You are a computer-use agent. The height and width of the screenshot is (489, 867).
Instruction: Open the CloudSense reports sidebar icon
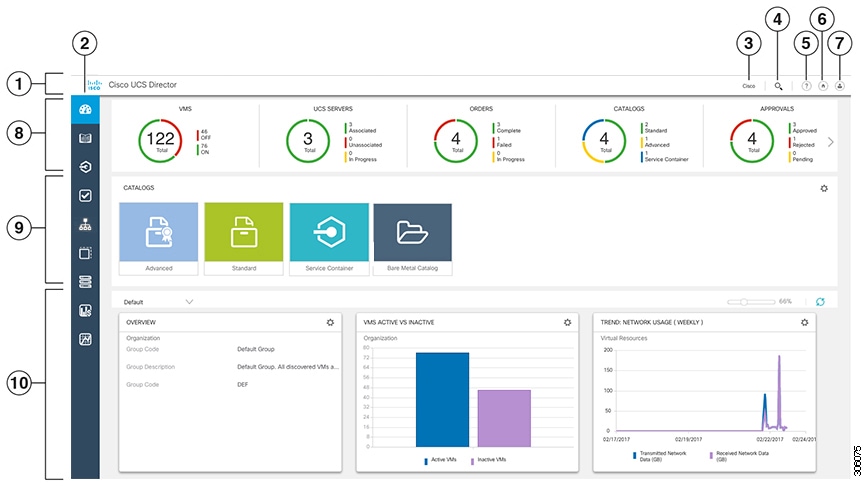click(x=85, y=311)
